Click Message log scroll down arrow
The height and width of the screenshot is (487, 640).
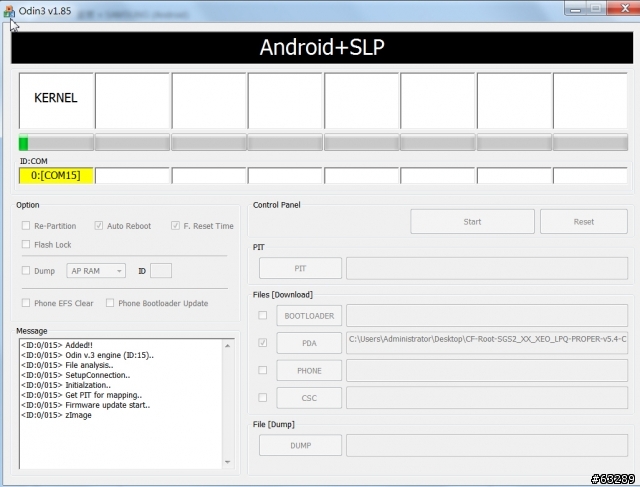coord(228,462)
